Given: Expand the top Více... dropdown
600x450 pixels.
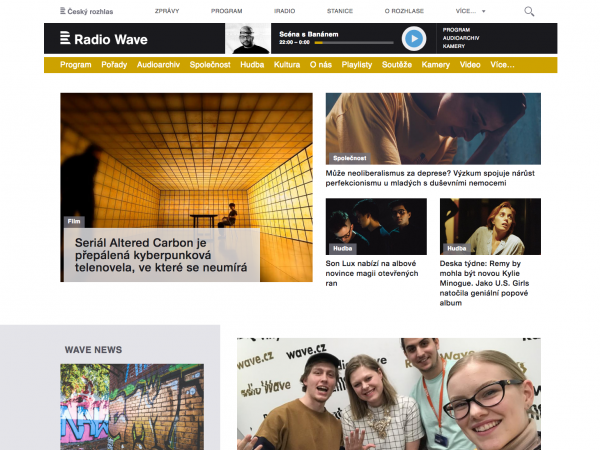Looking at the screenshot, I should (470, 11).
